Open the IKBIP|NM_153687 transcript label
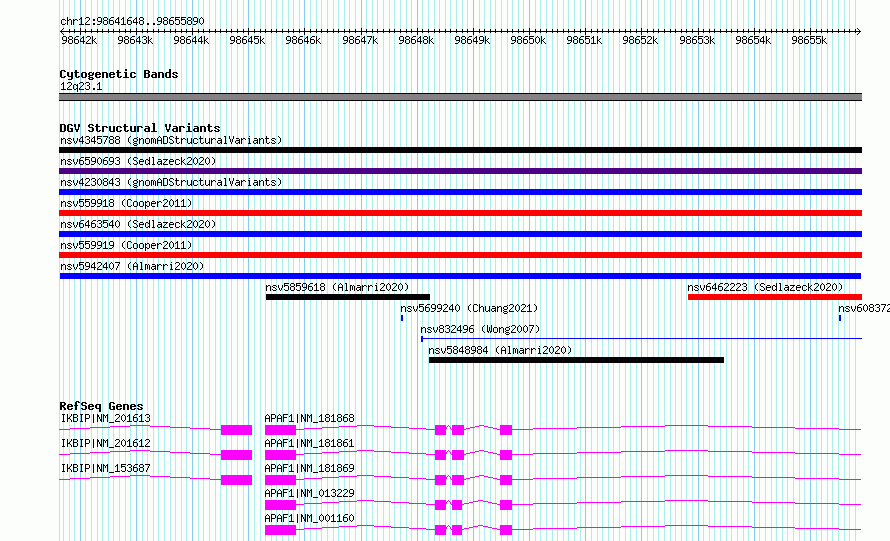 coord(106,468)
